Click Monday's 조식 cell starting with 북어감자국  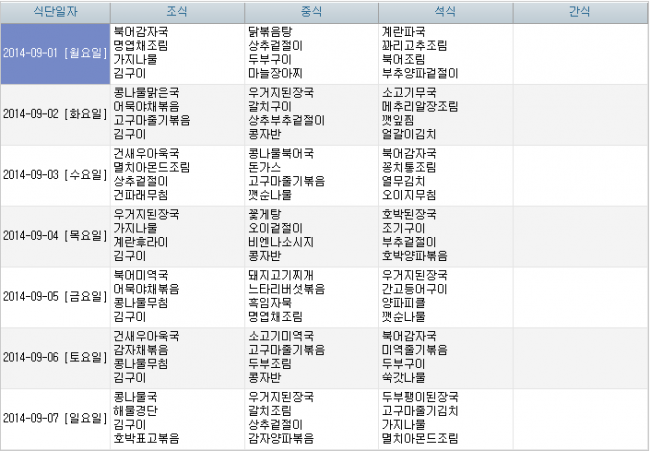click(x=176, y=53)
